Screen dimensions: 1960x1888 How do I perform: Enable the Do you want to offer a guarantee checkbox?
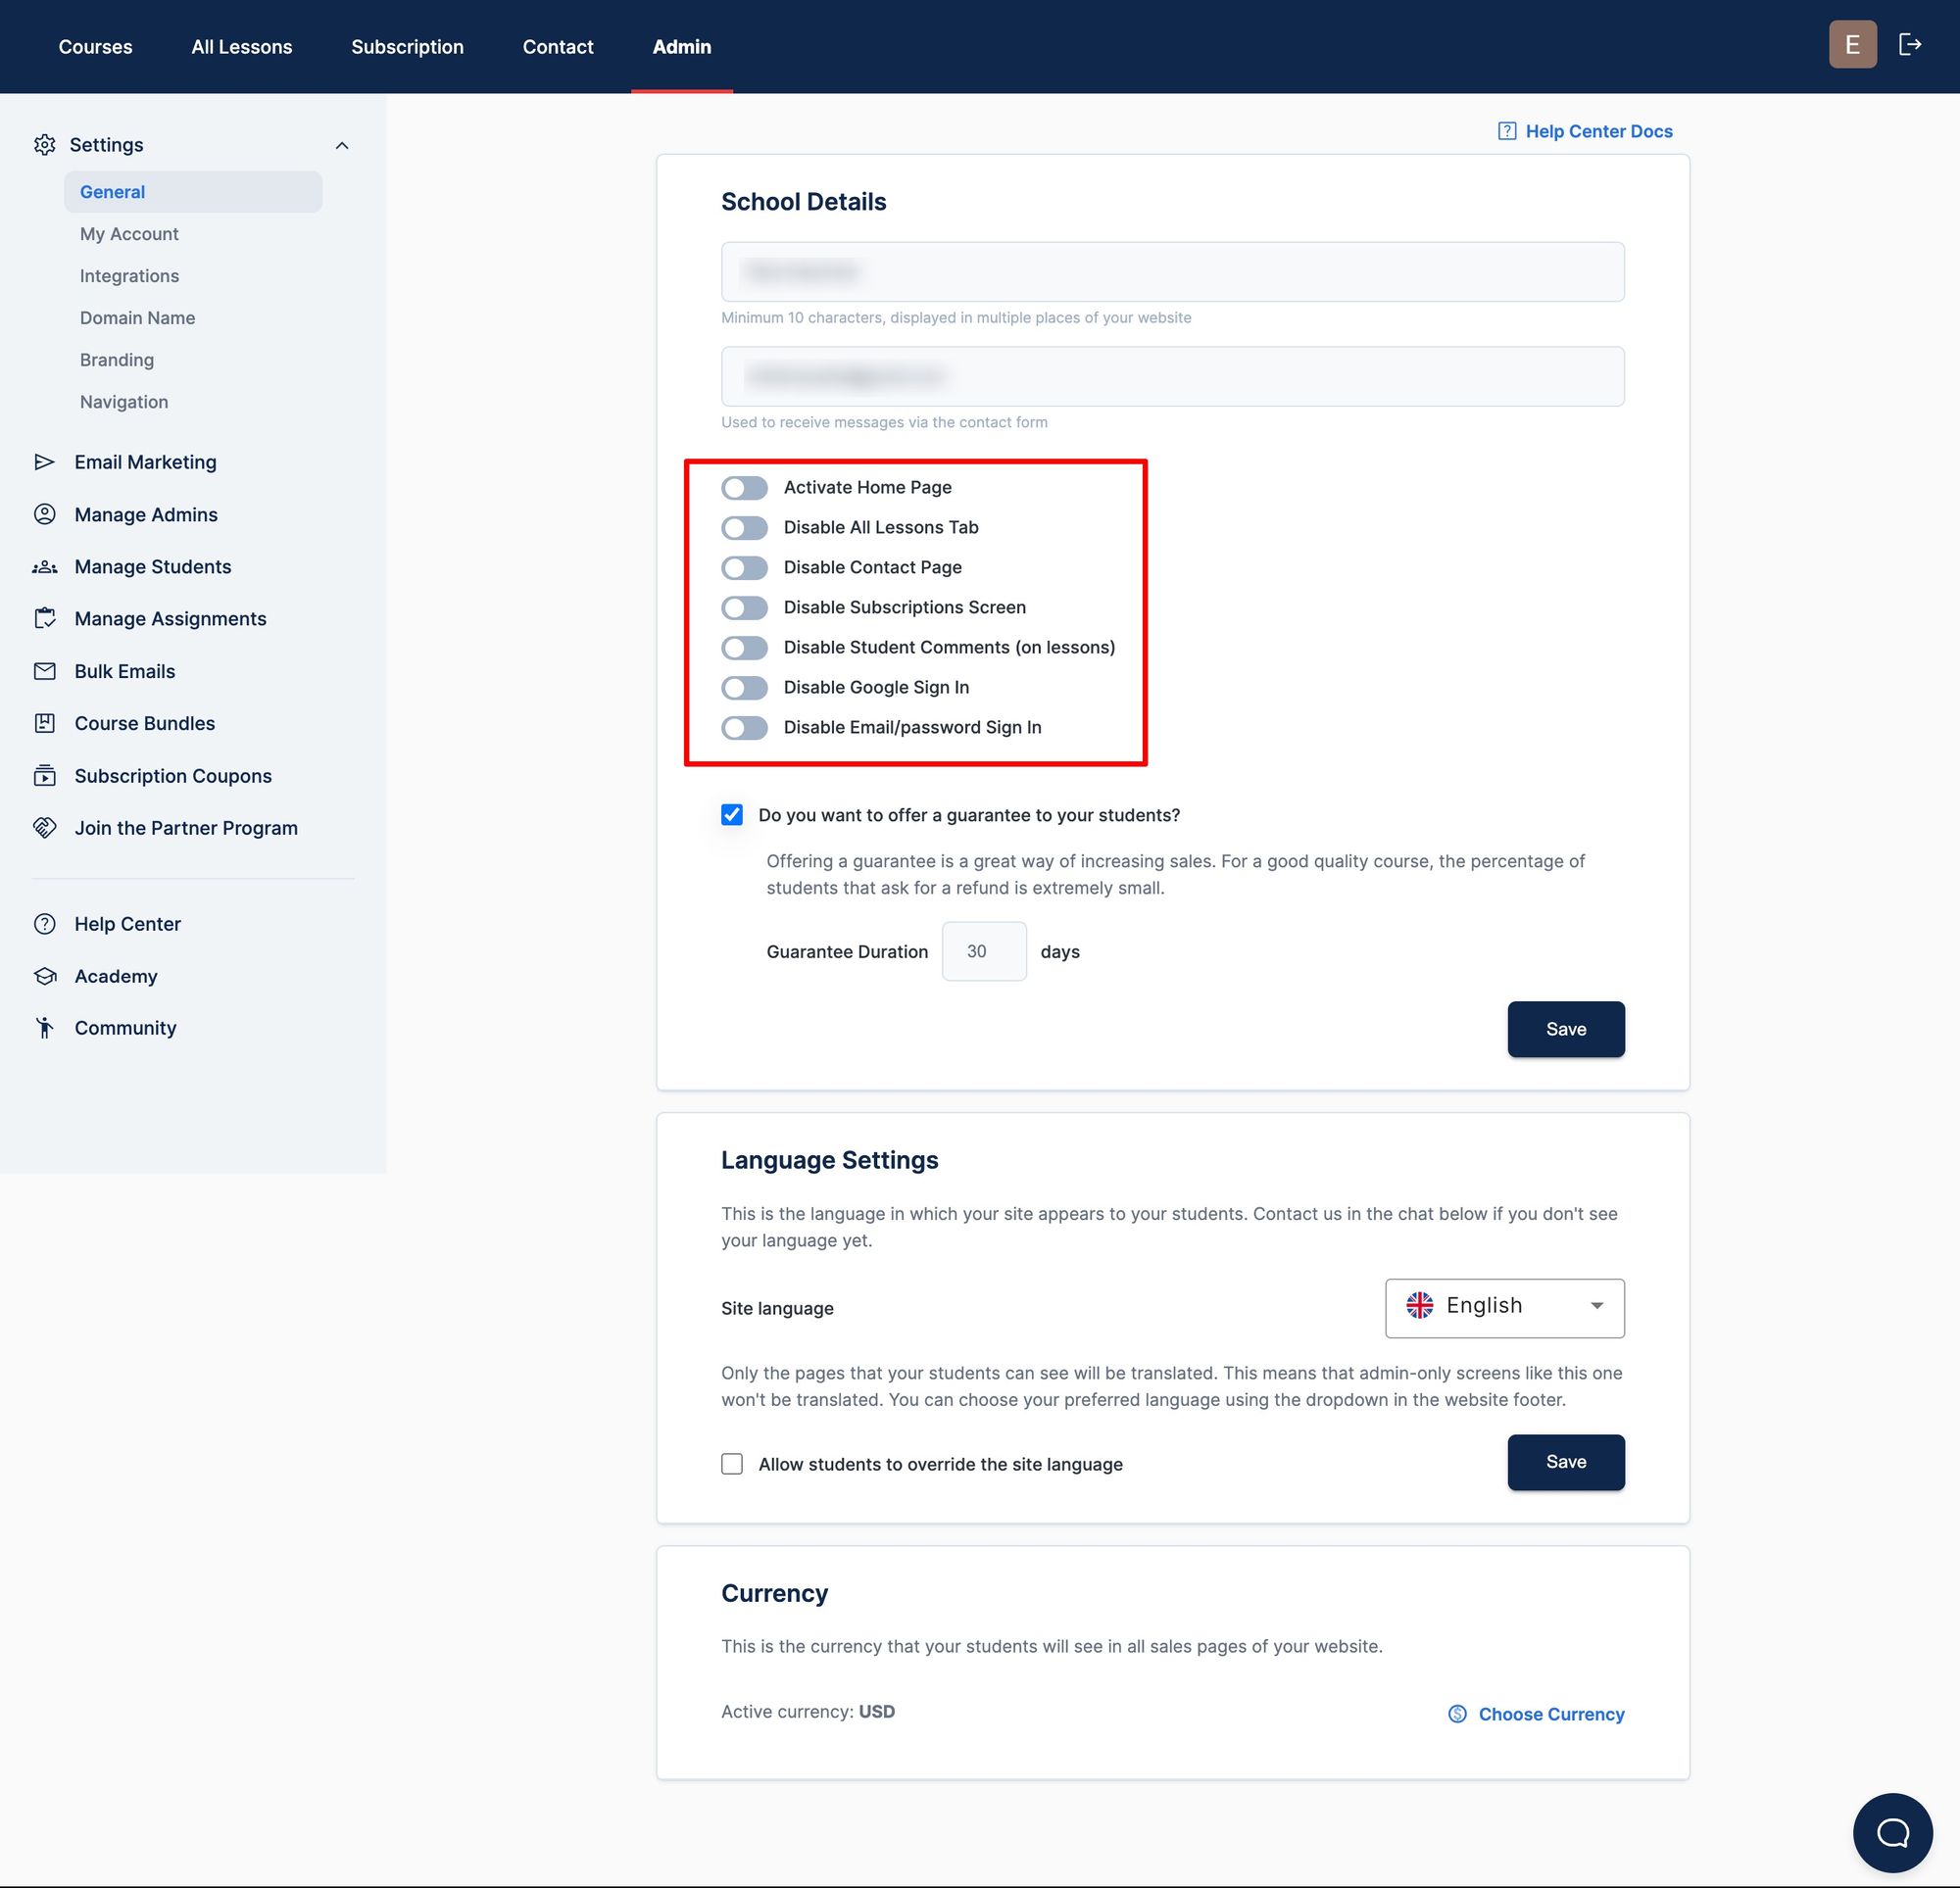point(731,813)
